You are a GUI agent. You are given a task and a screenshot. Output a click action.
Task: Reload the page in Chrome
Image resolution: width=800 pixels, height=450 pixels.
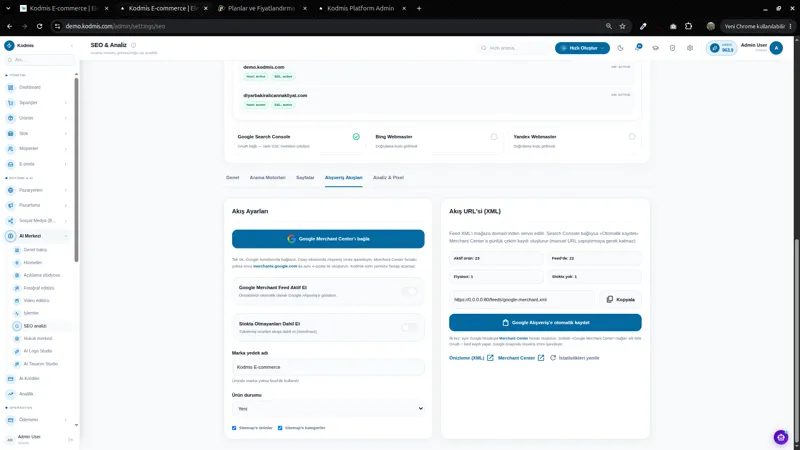click(x=39, y=26)
